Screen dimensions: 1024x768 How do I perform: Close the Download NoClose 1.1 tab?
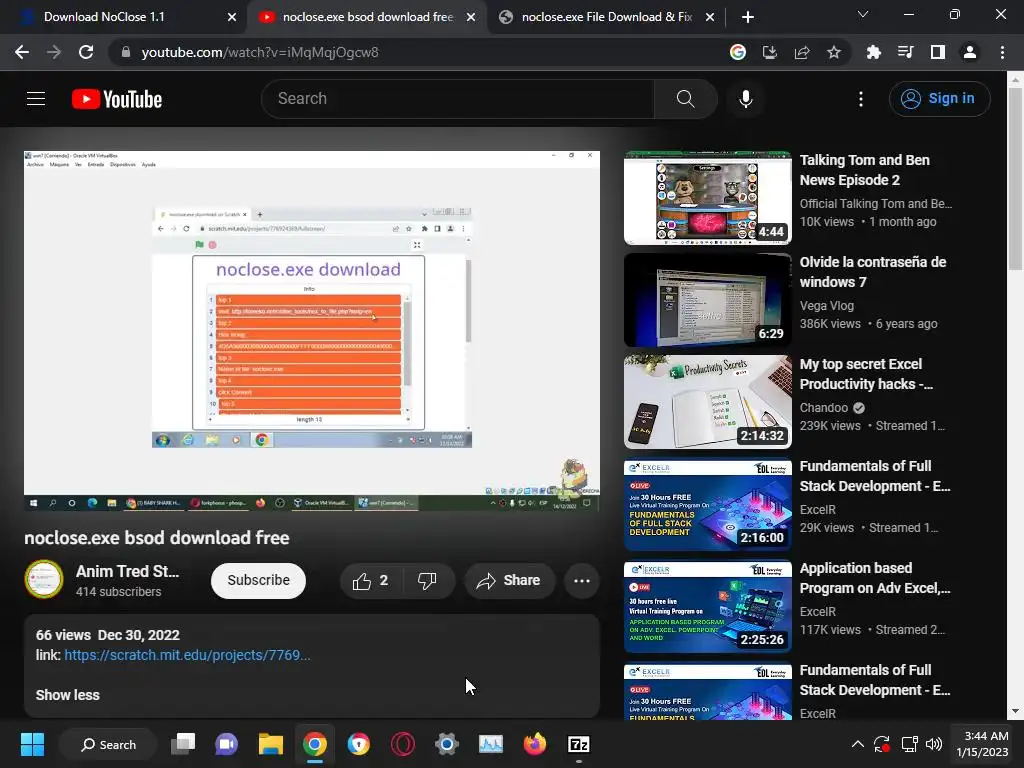pyautogui.click(x=232, y=17)
